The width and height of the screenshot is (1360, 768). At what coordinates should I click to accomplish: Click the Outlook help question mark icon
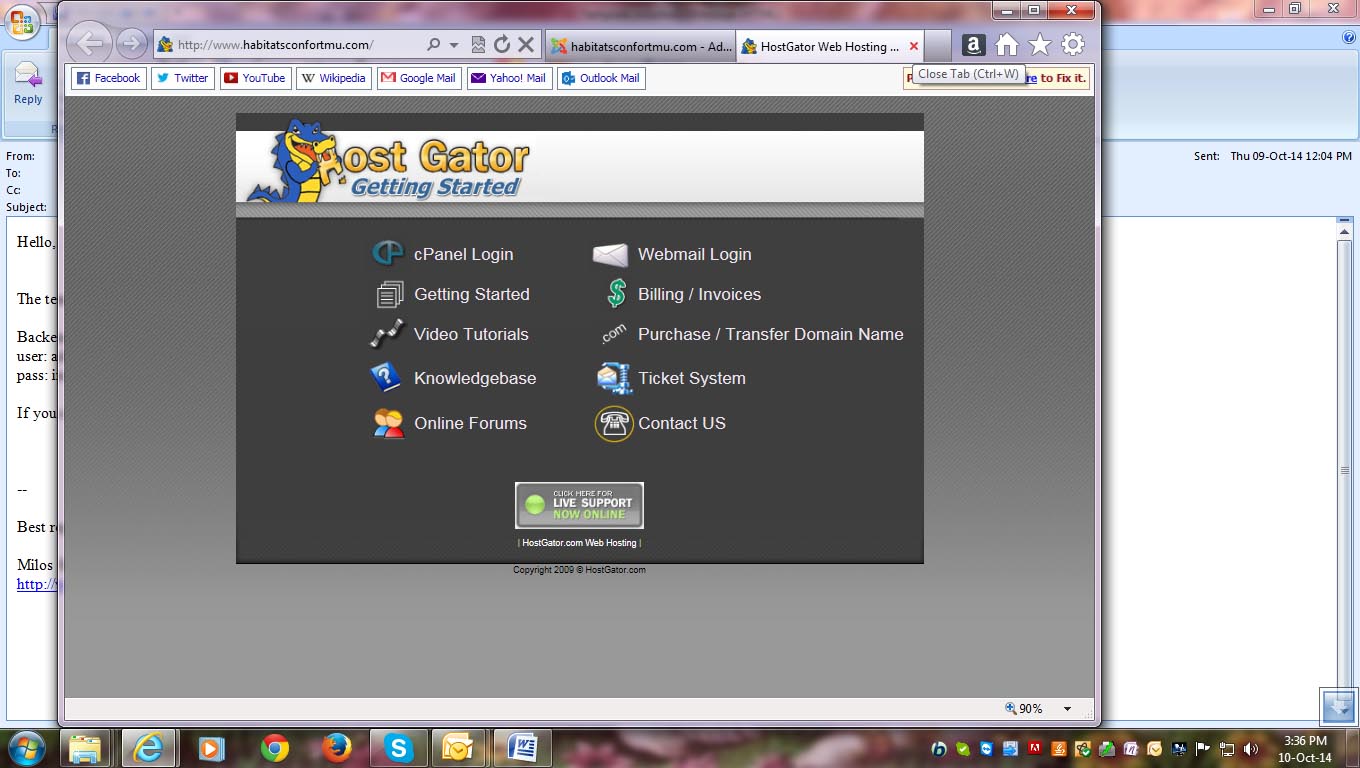(1349, 38)
